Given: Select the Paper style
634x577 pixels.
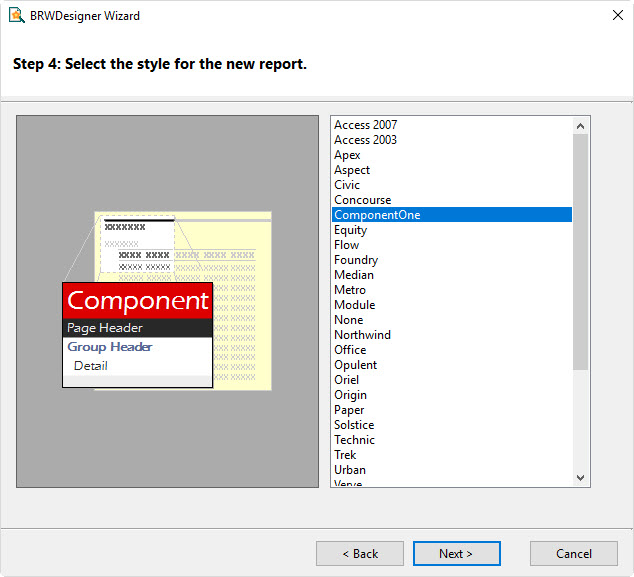Looking at the screenshot, I should pyautogui.click(x=452, y=409).
